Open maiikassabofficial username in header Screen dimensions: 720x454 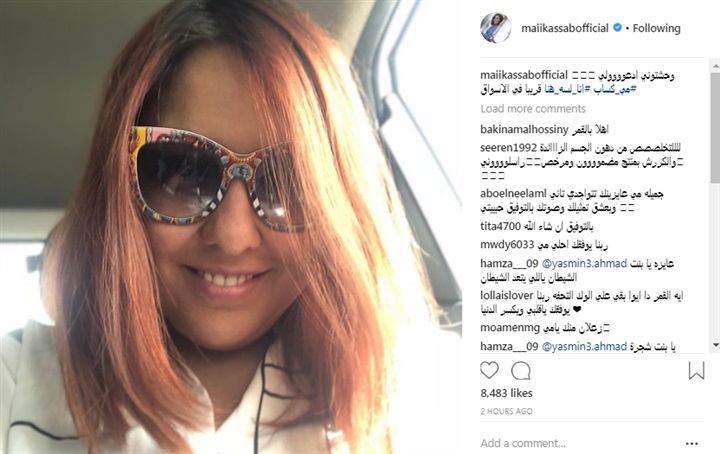coord(565,28)
